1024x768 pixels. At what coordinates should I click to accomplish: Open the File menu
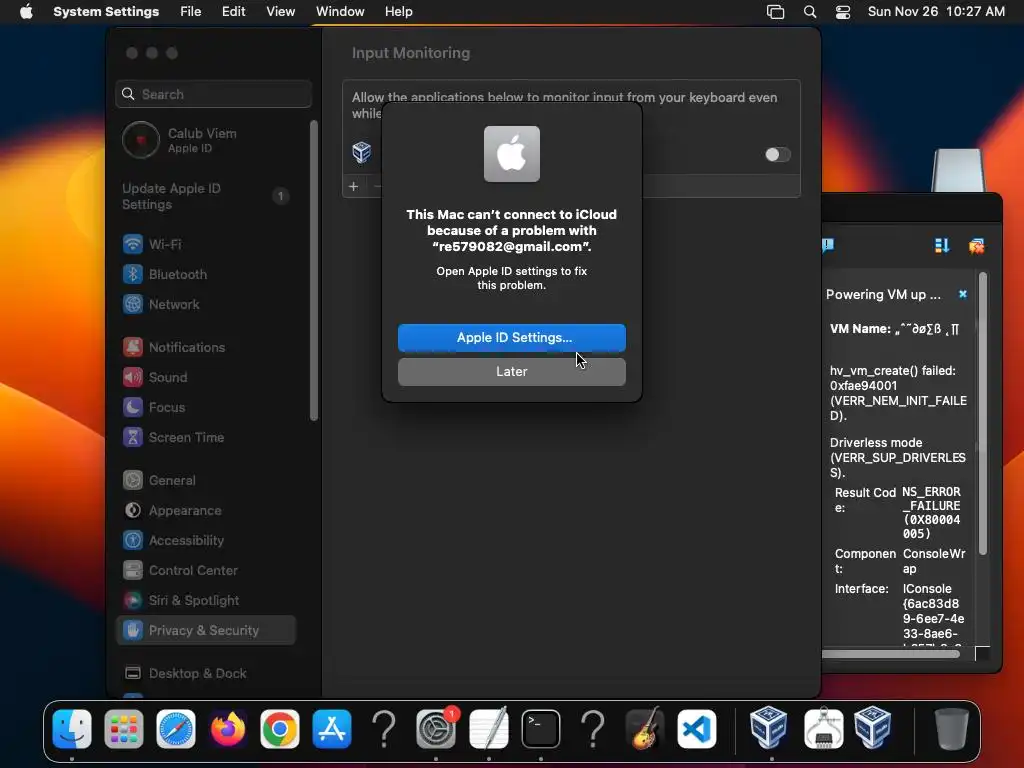click(191, 12)
